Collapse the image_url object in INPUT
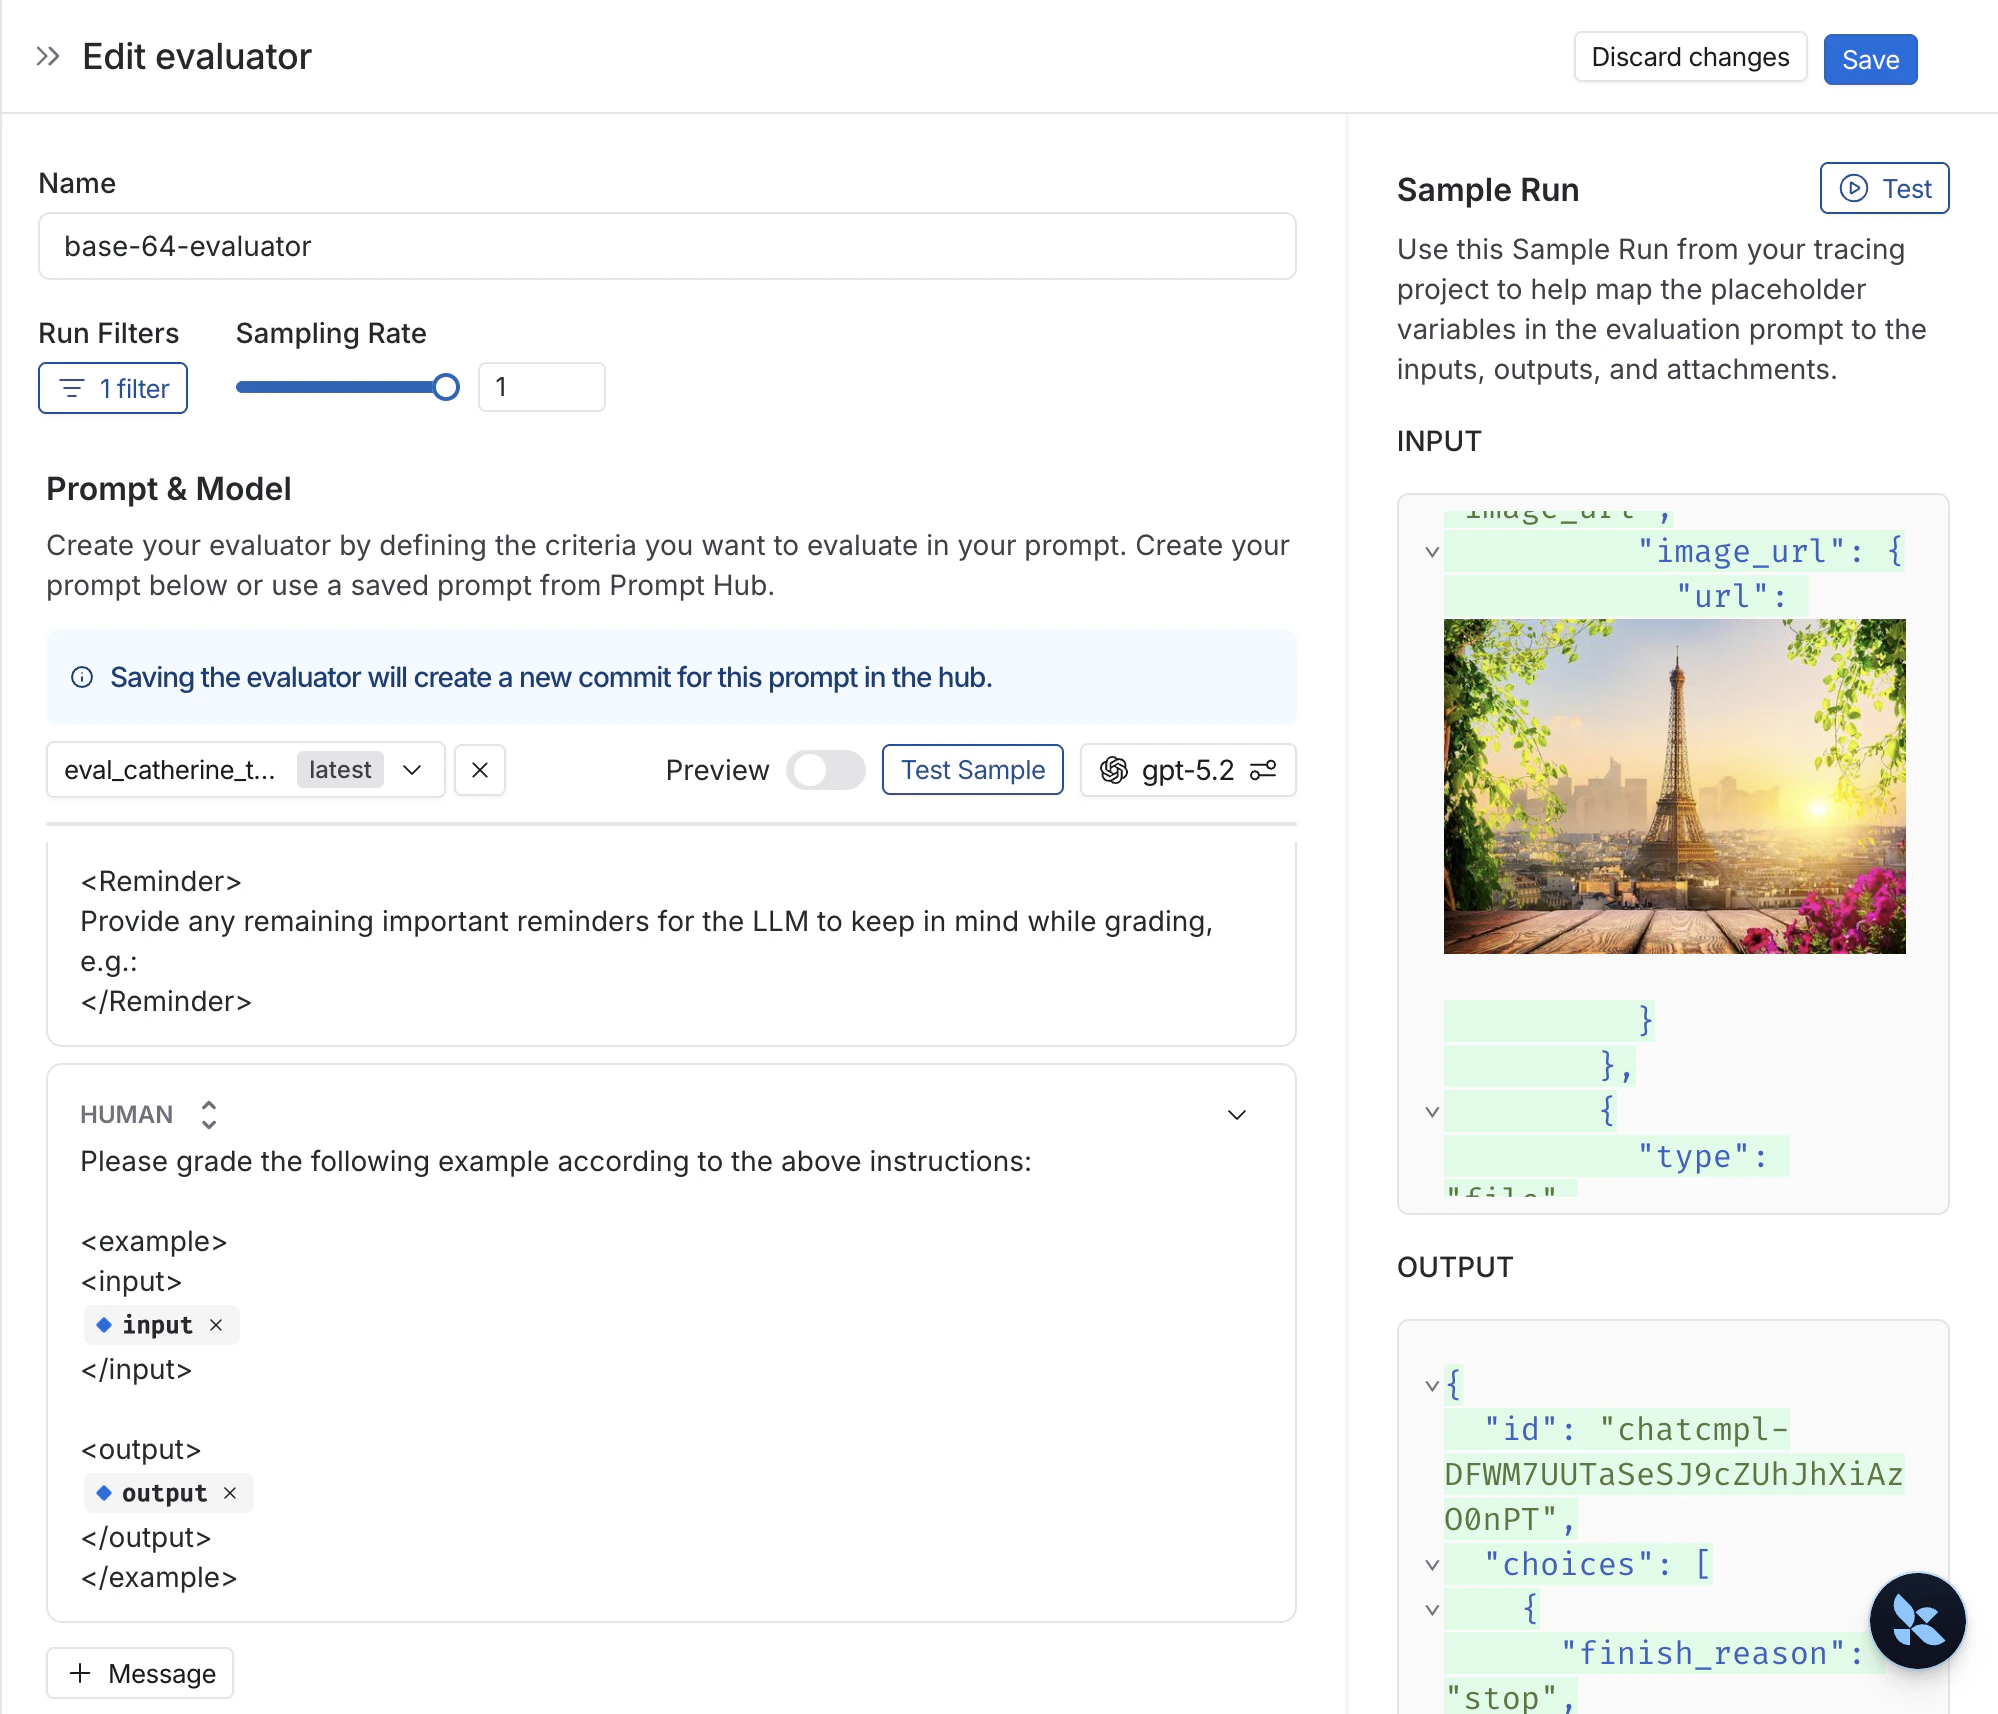The image size is (1998, 1714). pos(1432,552)
